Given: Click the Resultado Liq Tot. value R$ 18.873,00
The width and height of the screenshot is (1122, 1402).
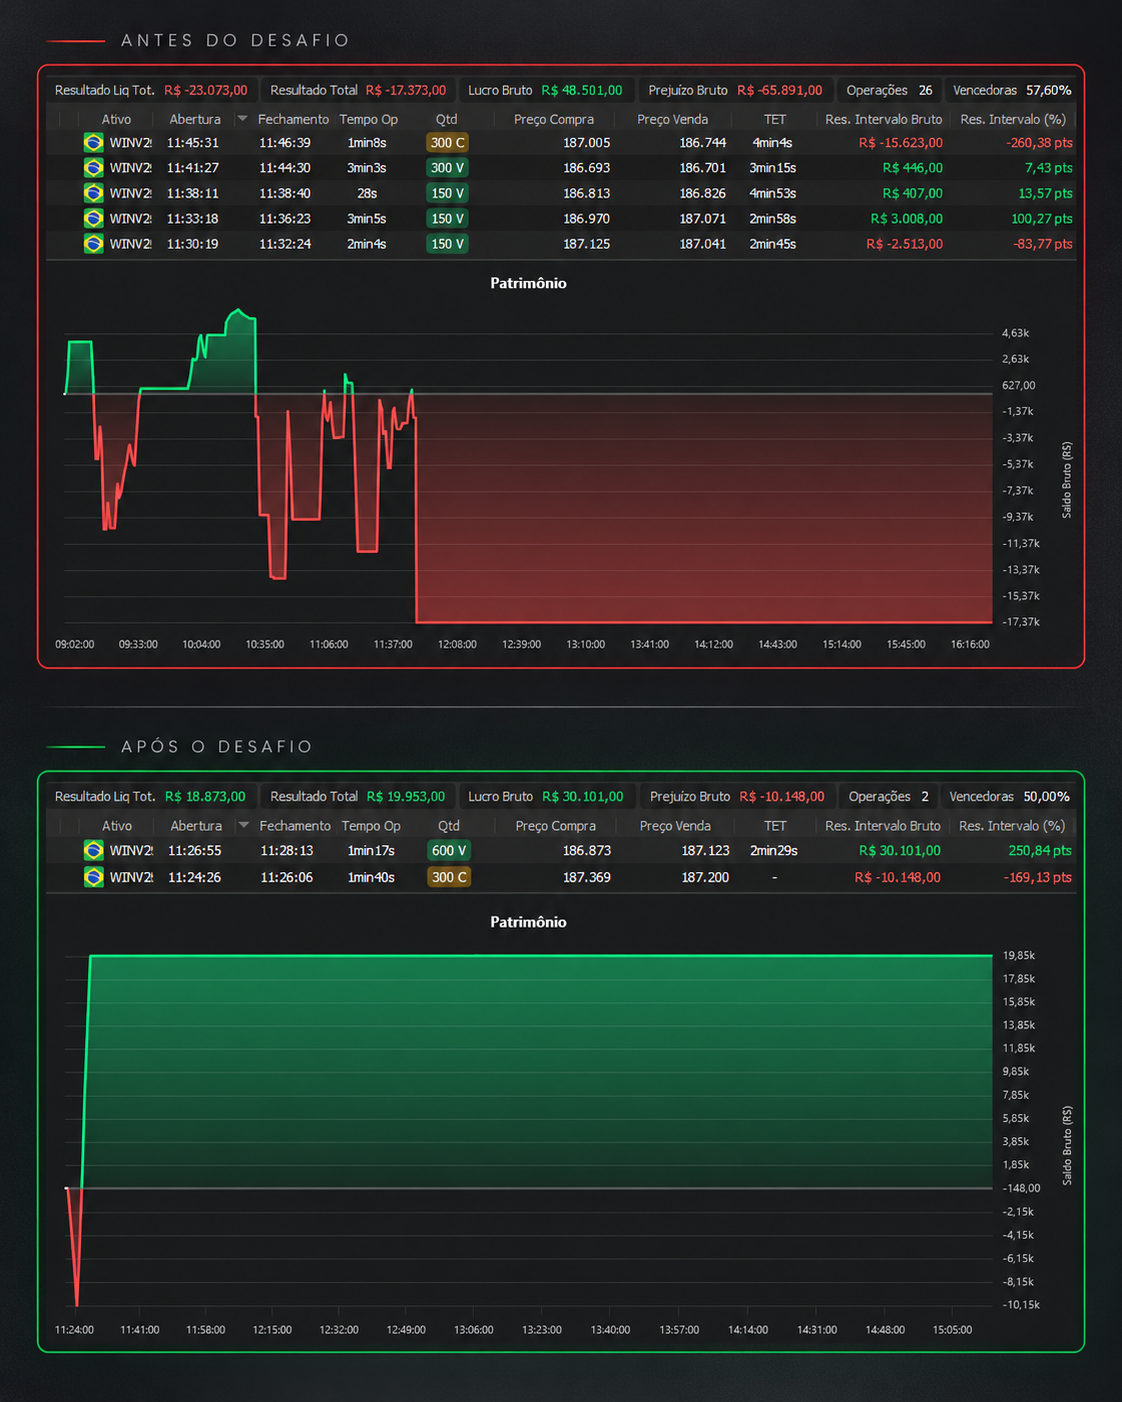Looking at the screenshot, I should tap(205, 797).
